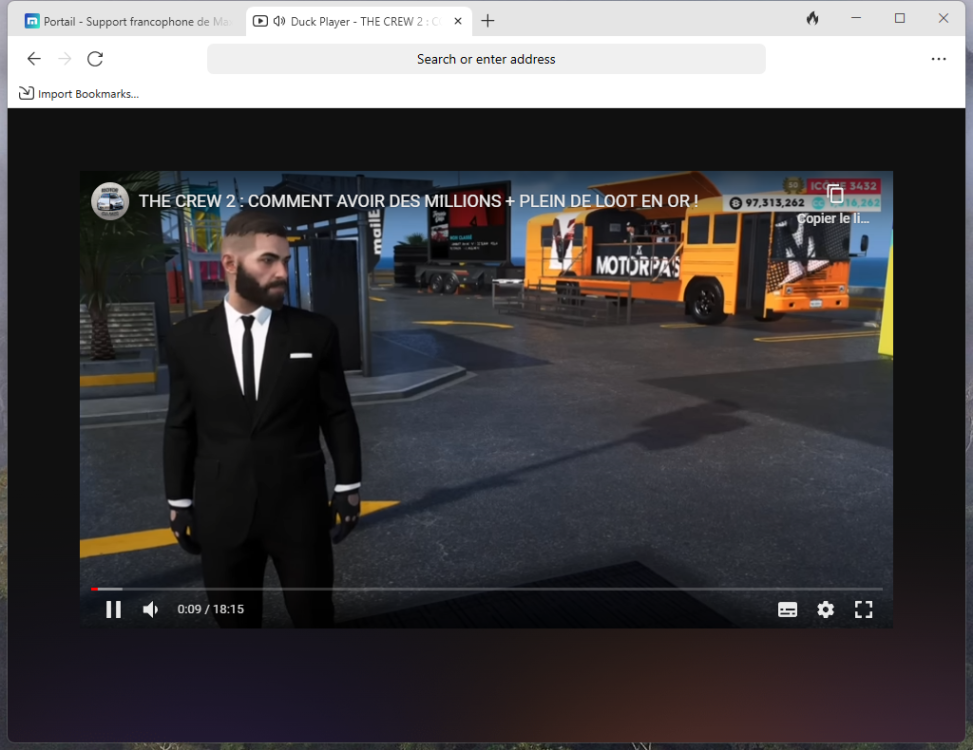
Task: Enter fullscreen mode on the video
Action: 863,609
